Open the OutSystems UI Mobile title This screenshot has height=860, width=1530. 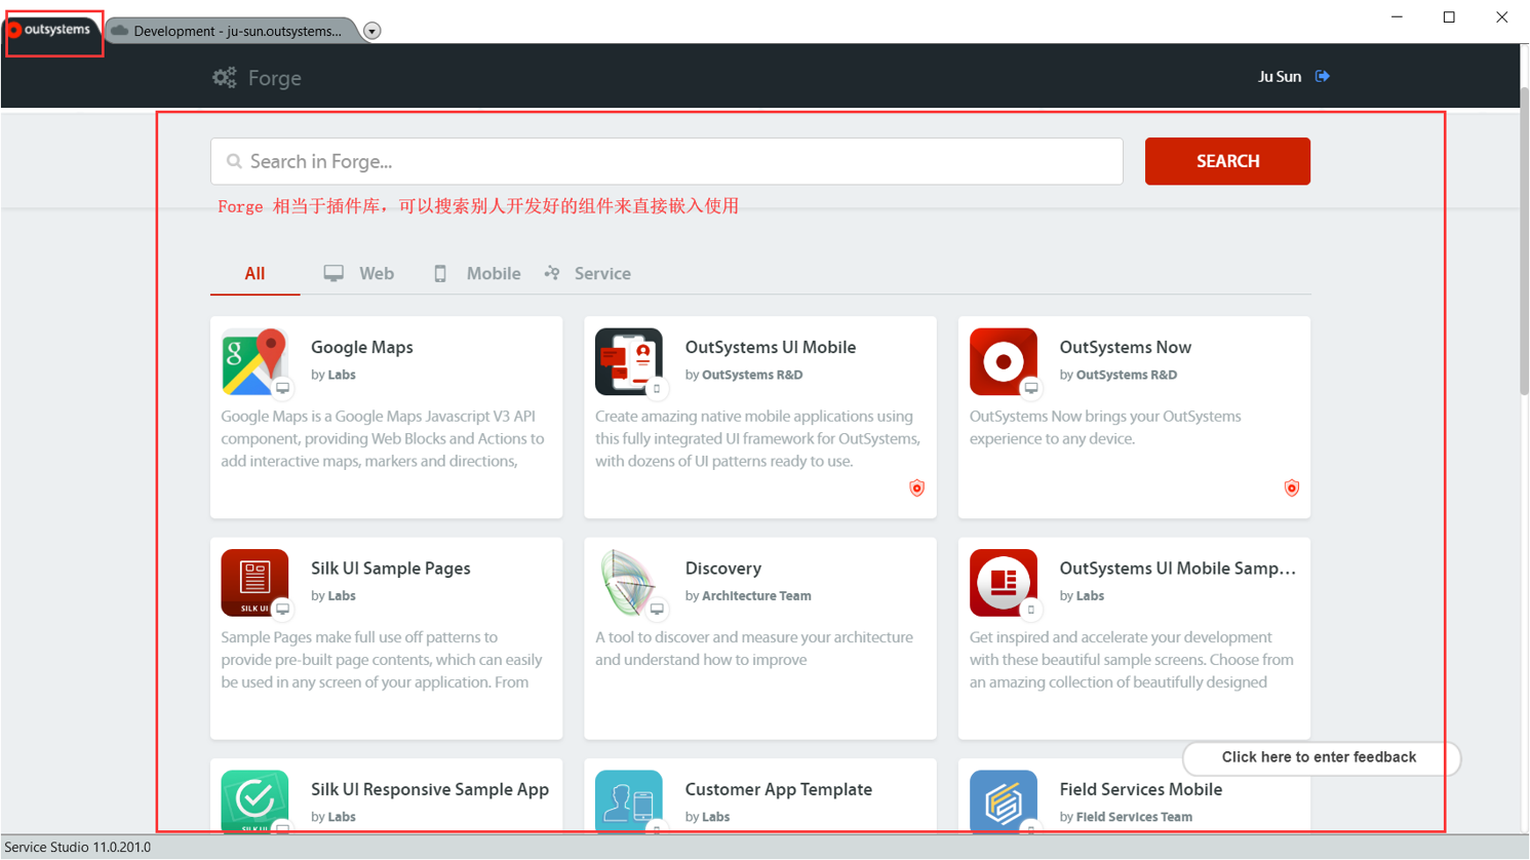770,347
